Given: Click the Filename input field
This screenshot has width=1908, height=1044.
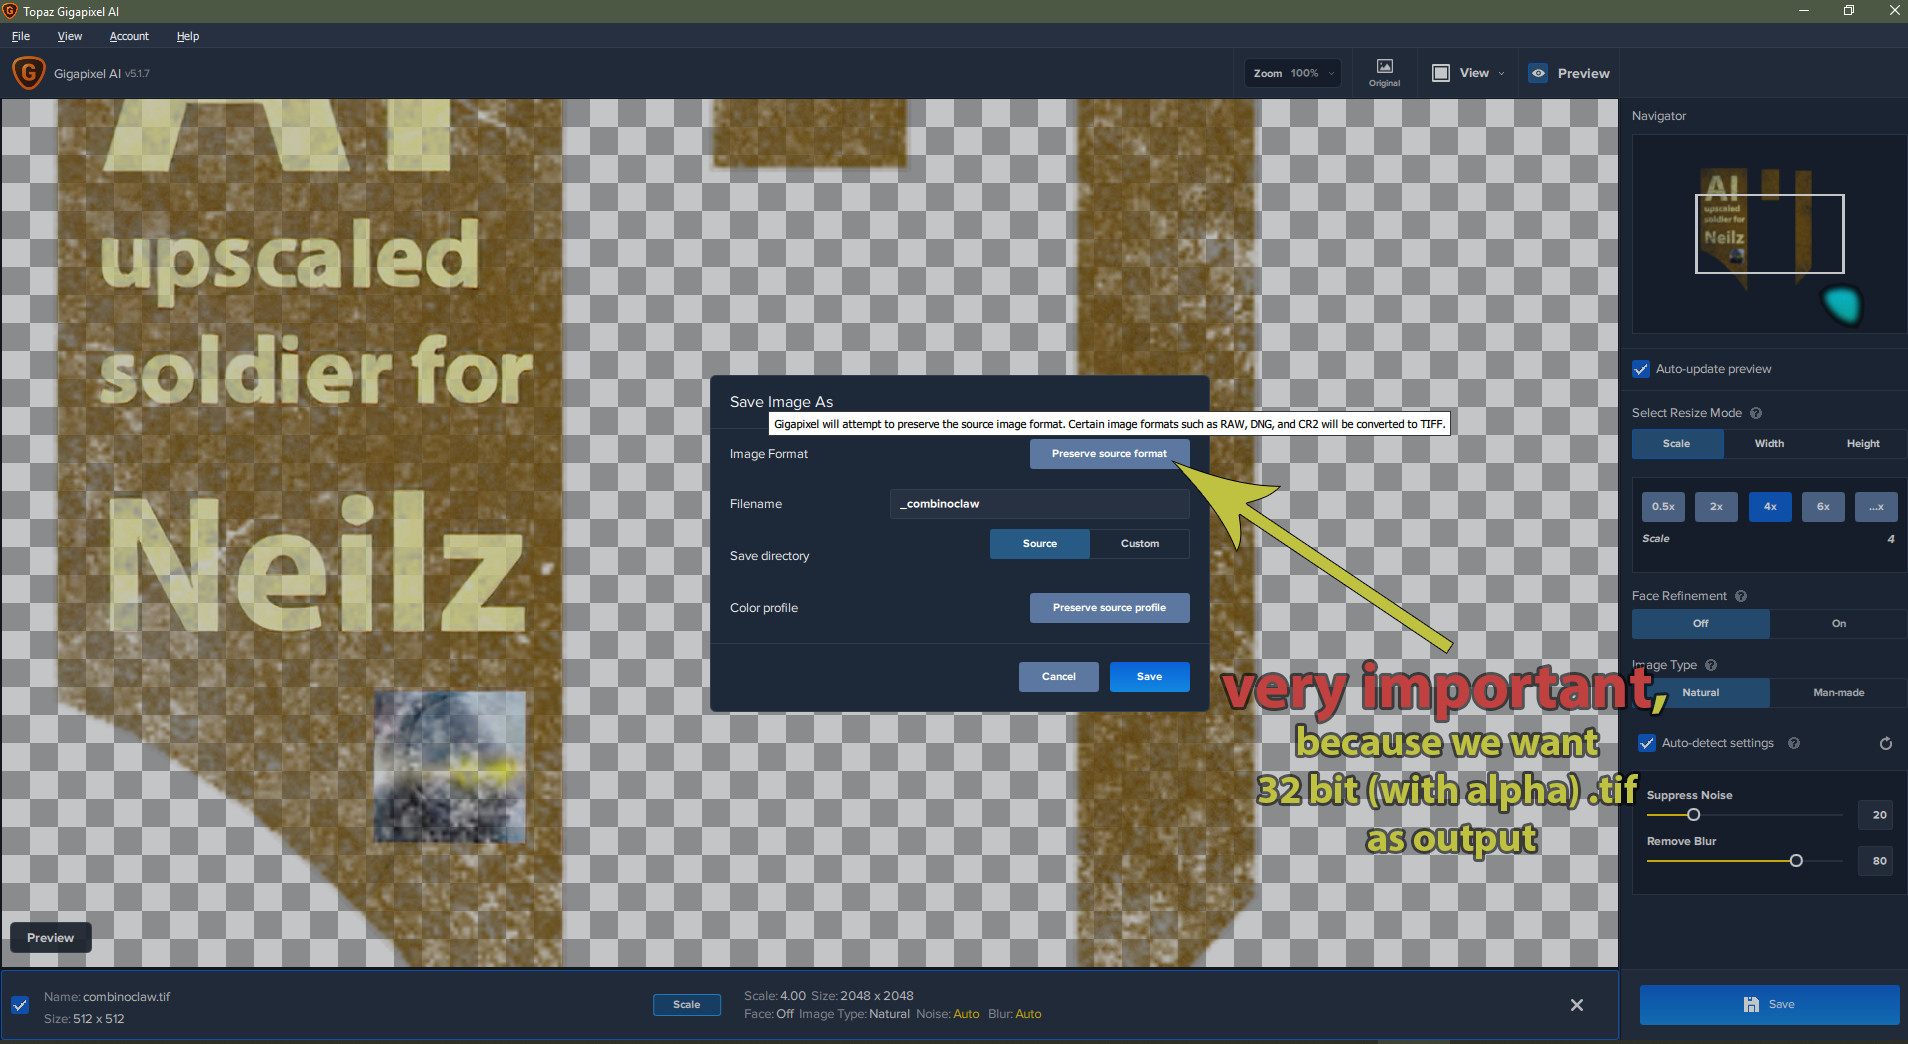Looking at the screenshot, I should click(x=1039, y=504).
